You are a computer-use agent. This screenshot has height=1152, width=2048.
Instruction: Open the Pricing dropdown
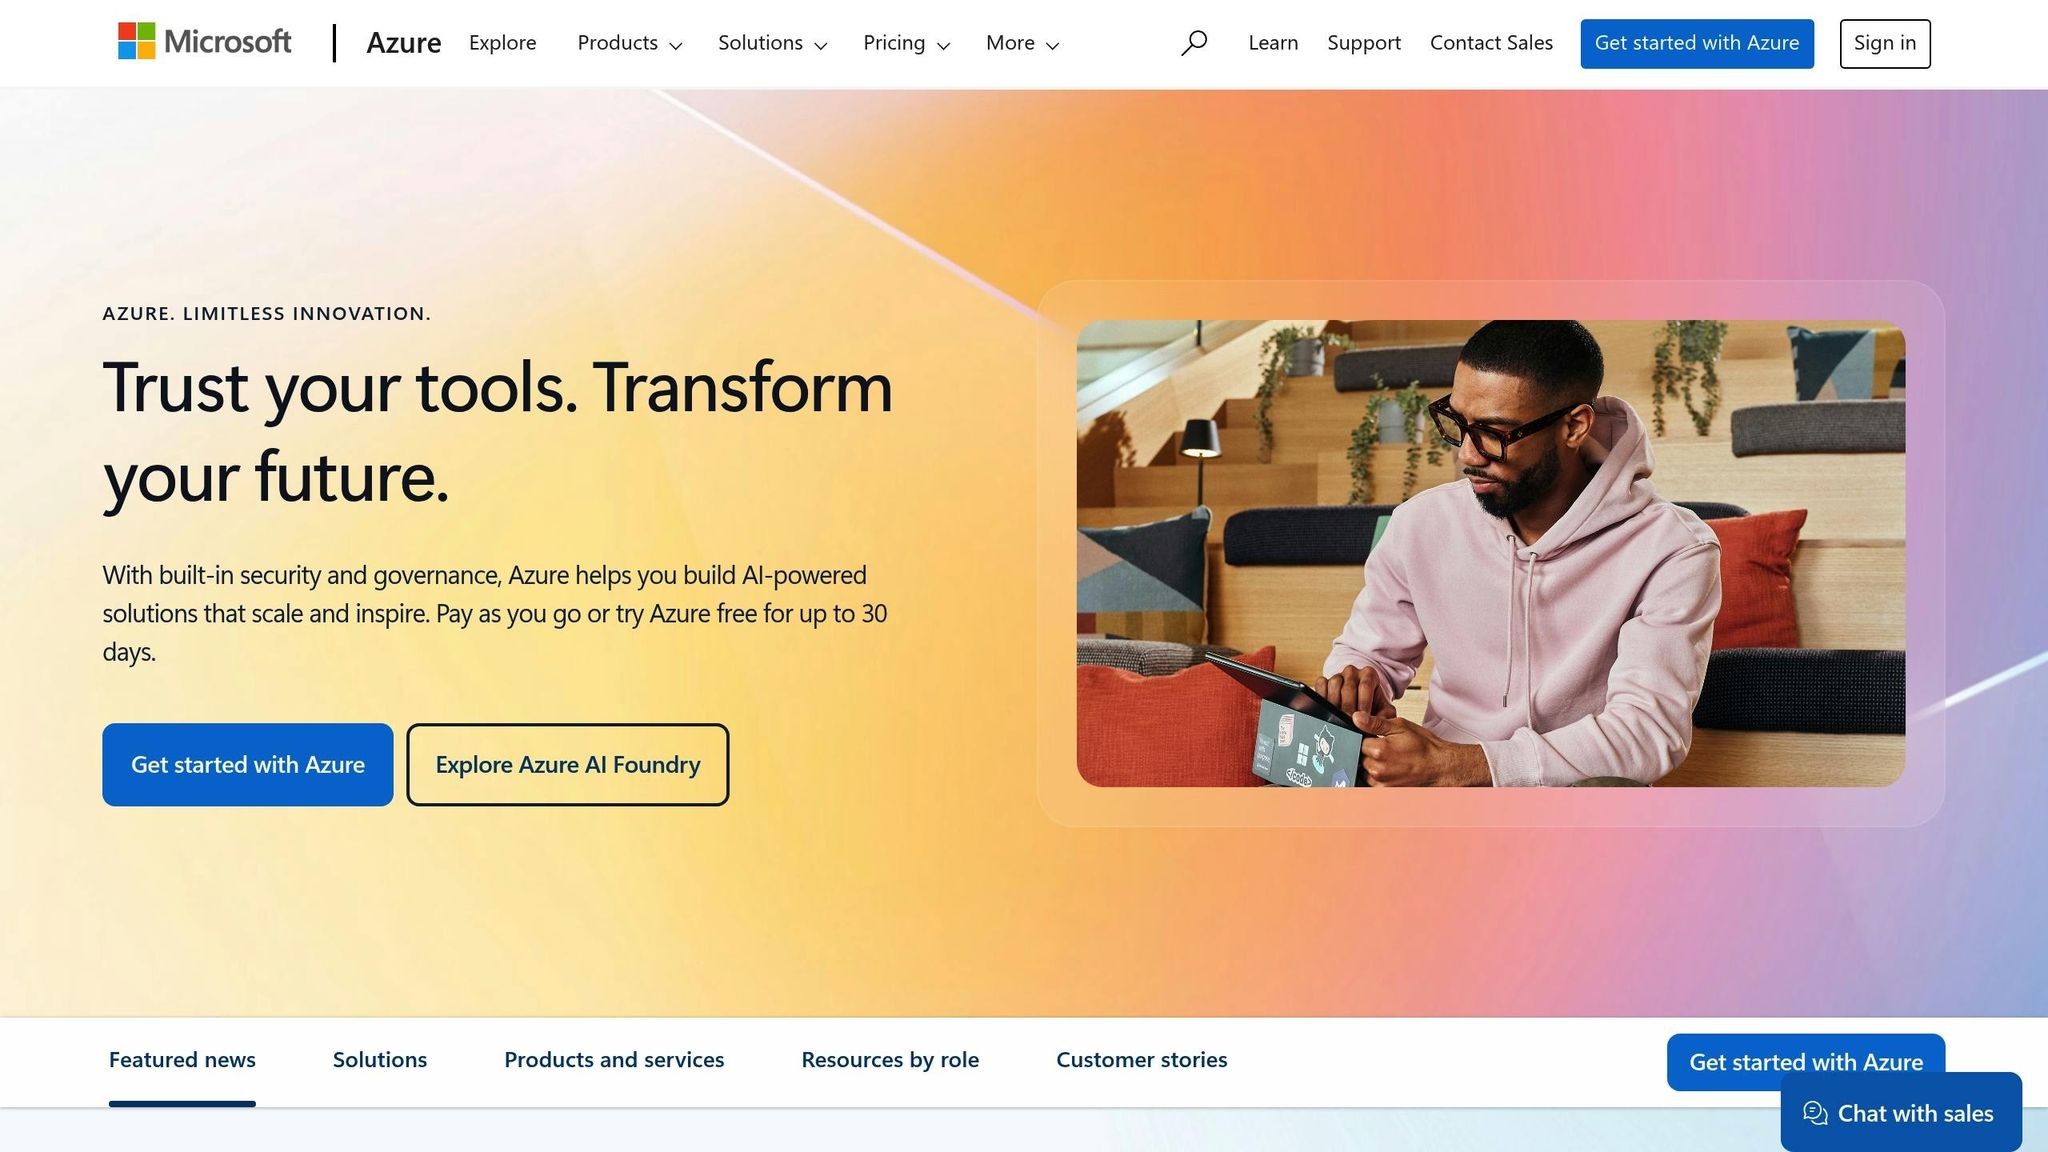tap(906, 43)
